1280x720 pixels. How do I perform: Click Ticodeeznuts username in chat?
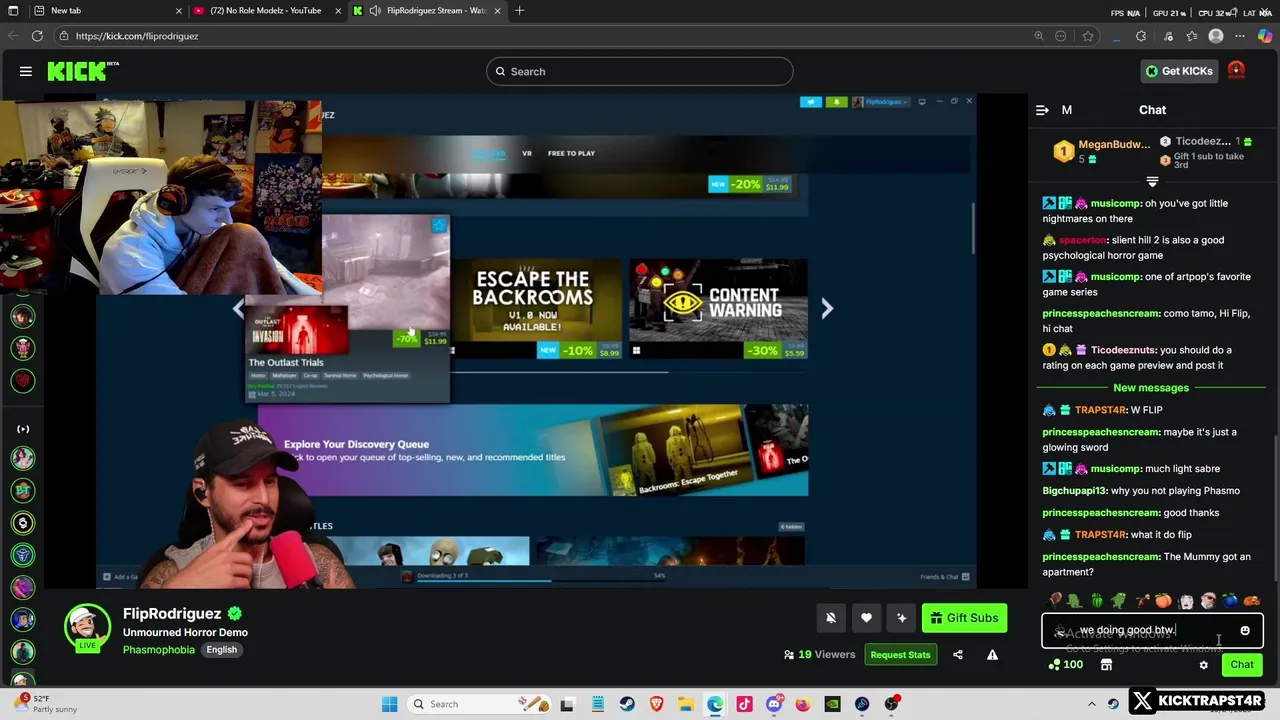tap(1123, 350)
